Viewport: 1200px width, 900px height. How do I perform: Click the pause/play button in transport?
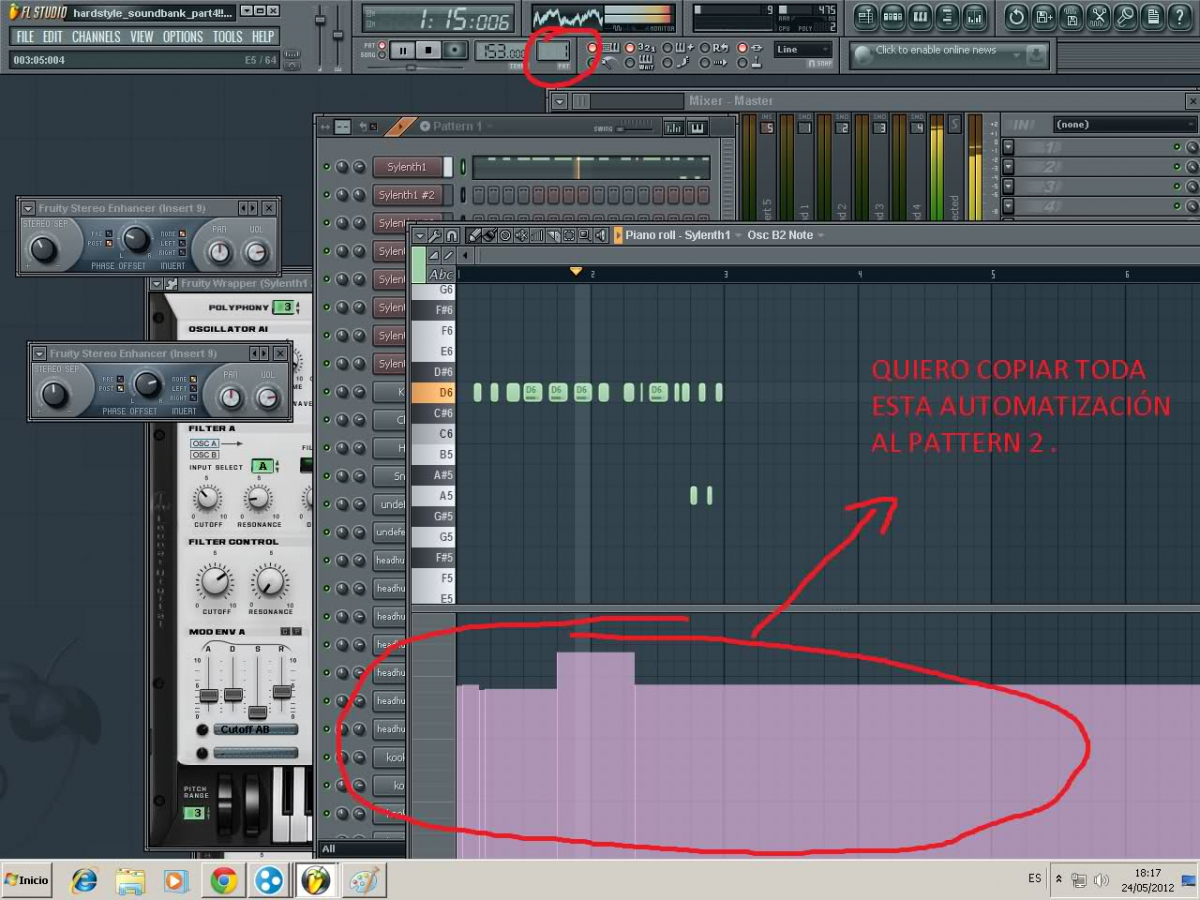point(402,49)
